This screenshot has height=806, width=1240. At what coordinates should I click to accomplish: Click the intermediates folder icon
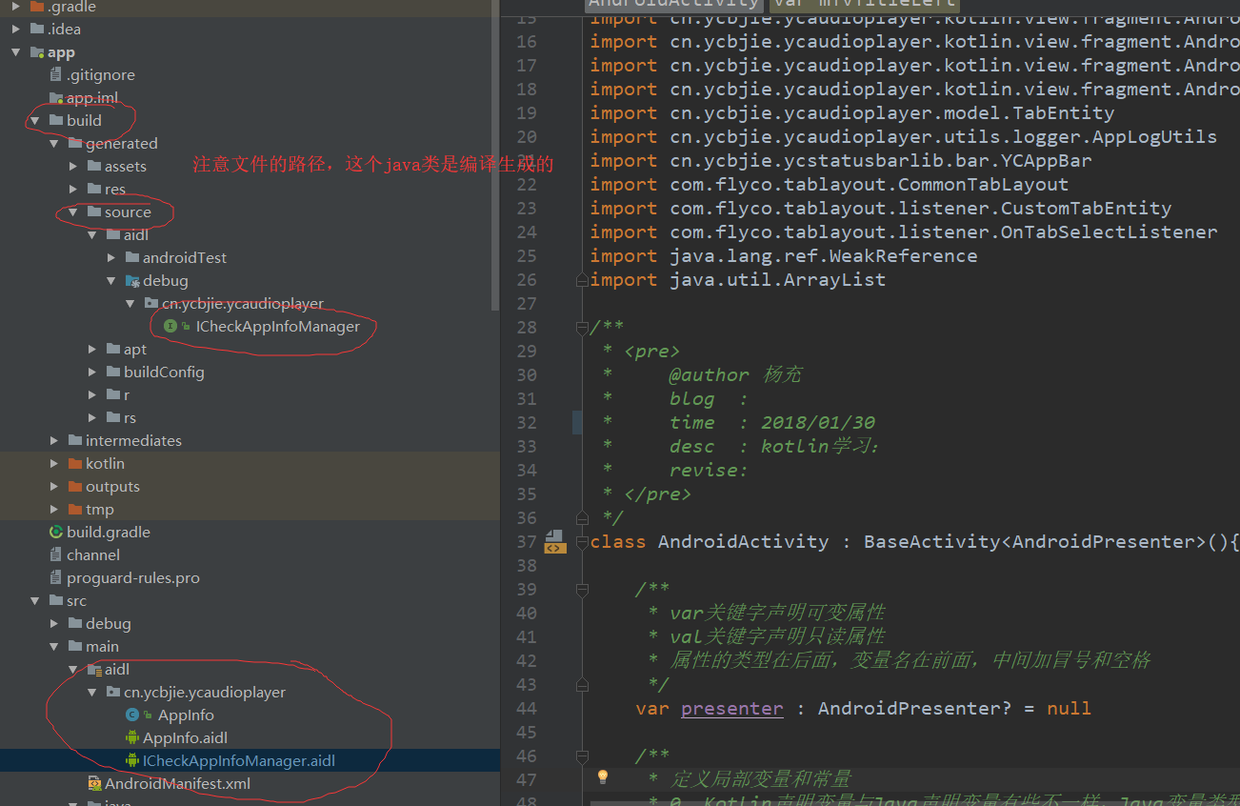pyautogui.click(x=75, y=440)
